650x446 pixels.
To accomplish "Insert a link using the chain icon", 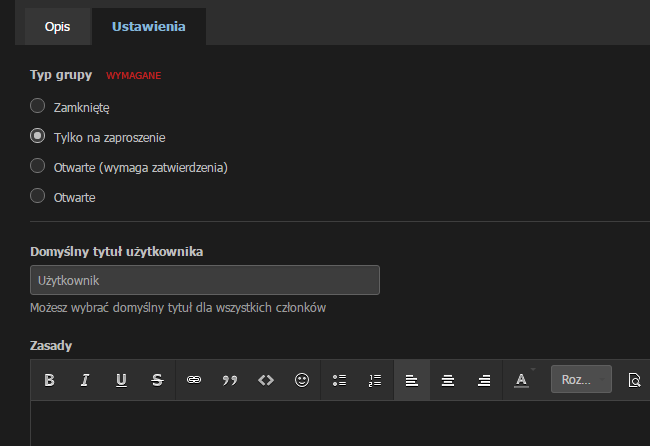I will 194,380.
